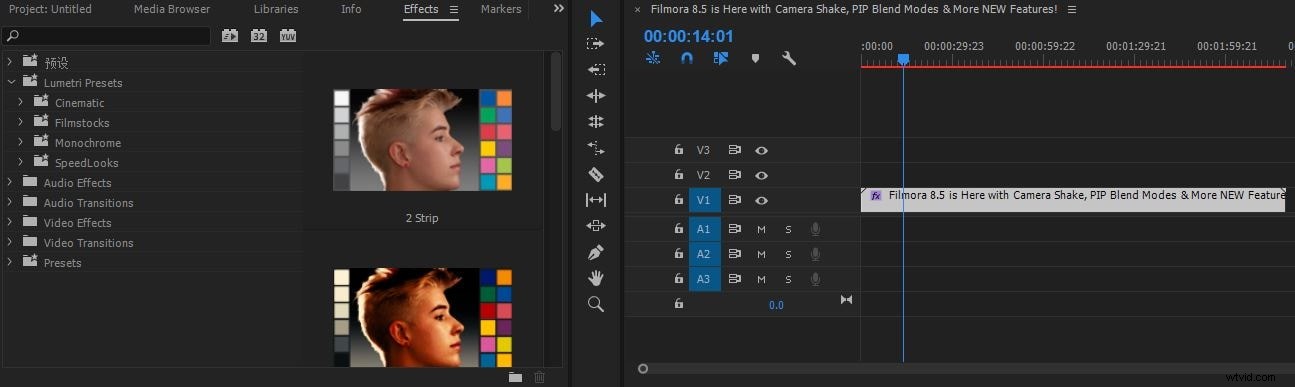Mute track A1

pyautogui.click(x=761, y=229)
